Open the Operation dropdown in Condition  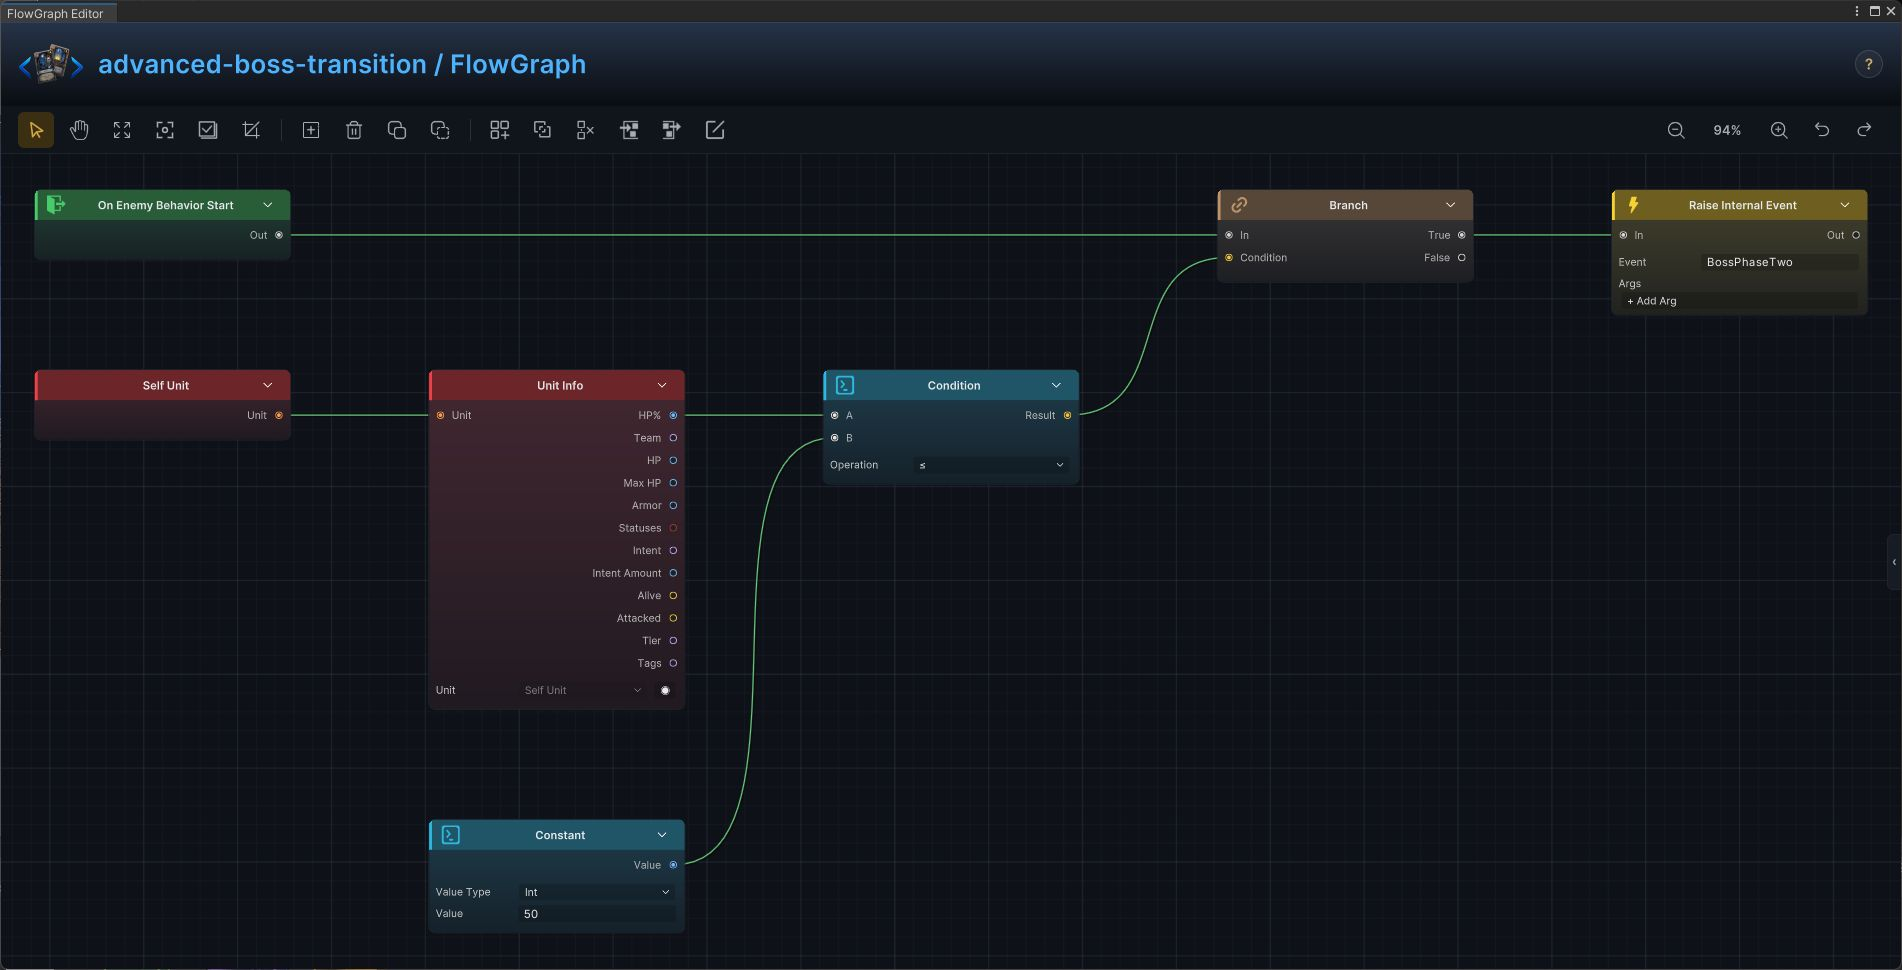tap(991, 465)
